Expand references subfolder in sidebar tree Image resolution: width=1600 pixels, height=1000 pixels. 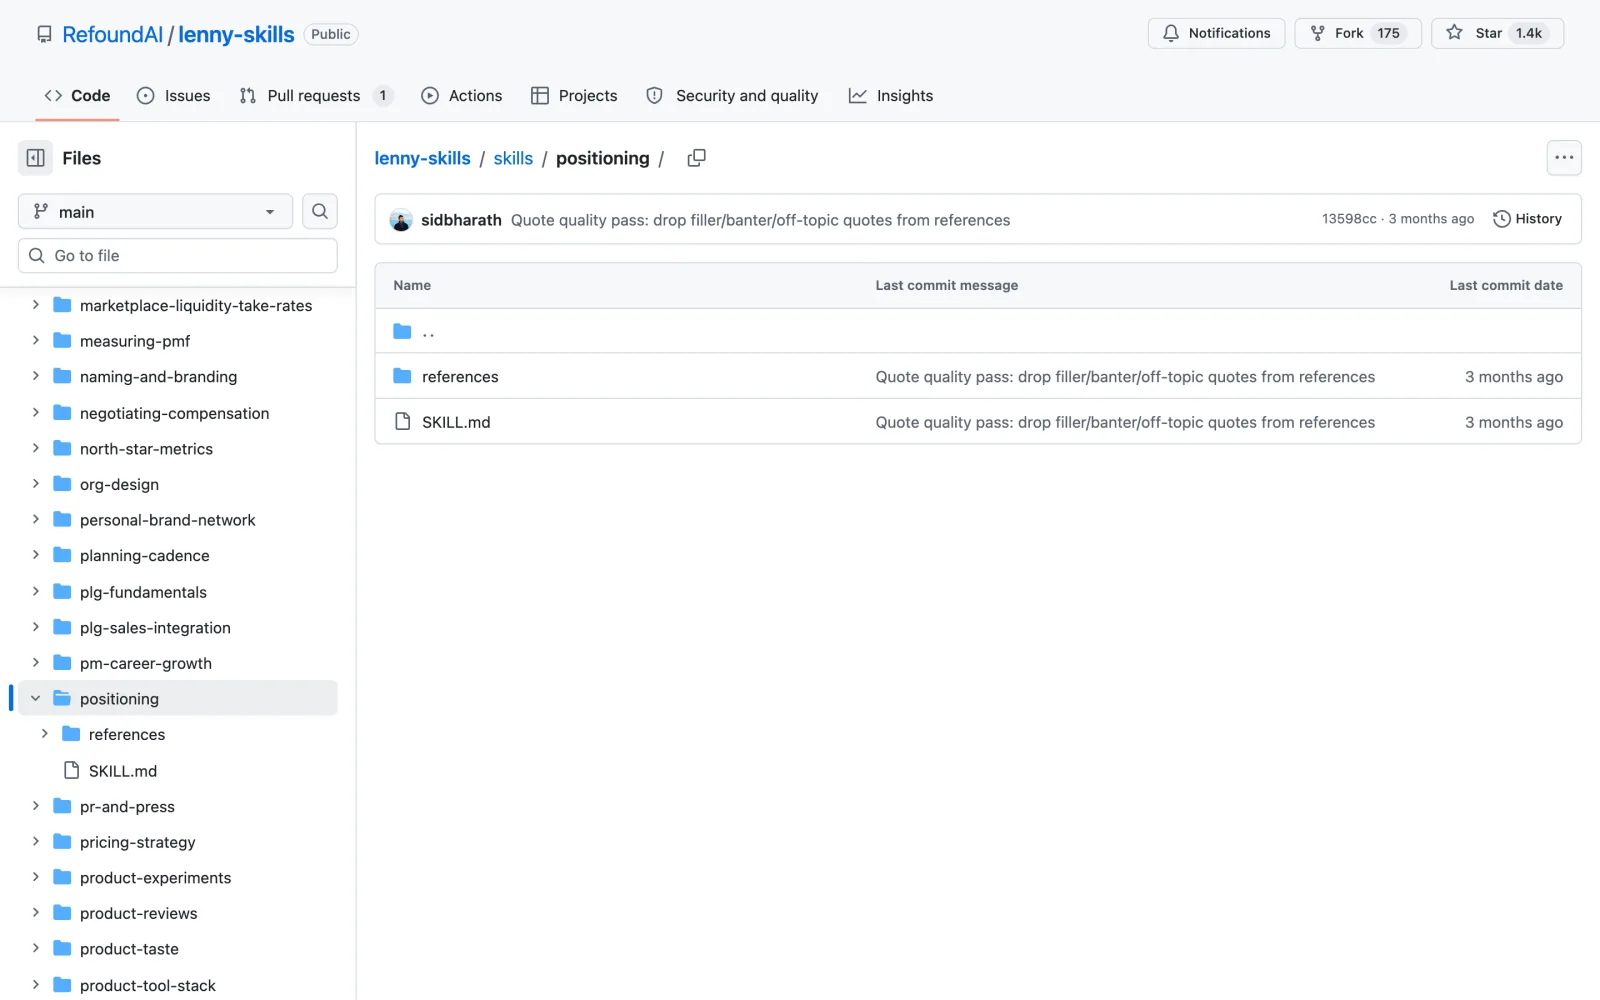44,734
